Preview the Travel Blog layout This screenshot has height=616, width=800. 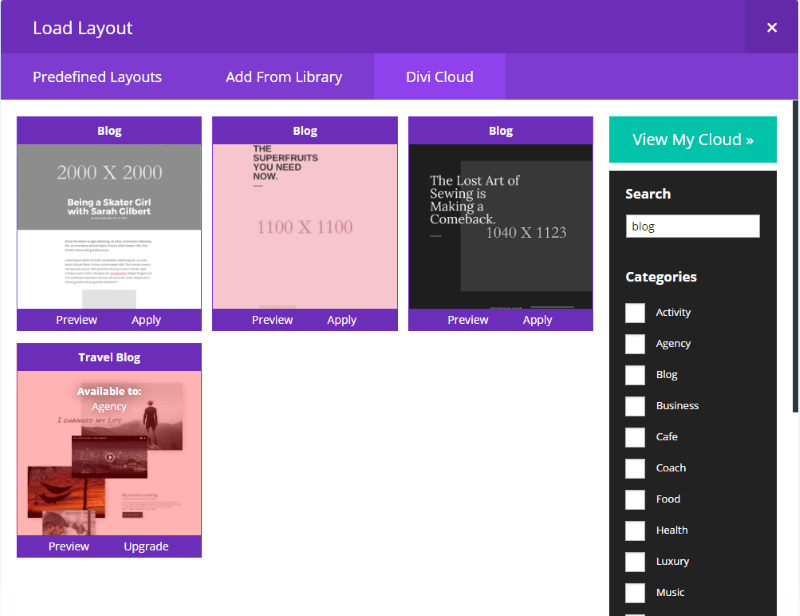click(x=68, y=547)
